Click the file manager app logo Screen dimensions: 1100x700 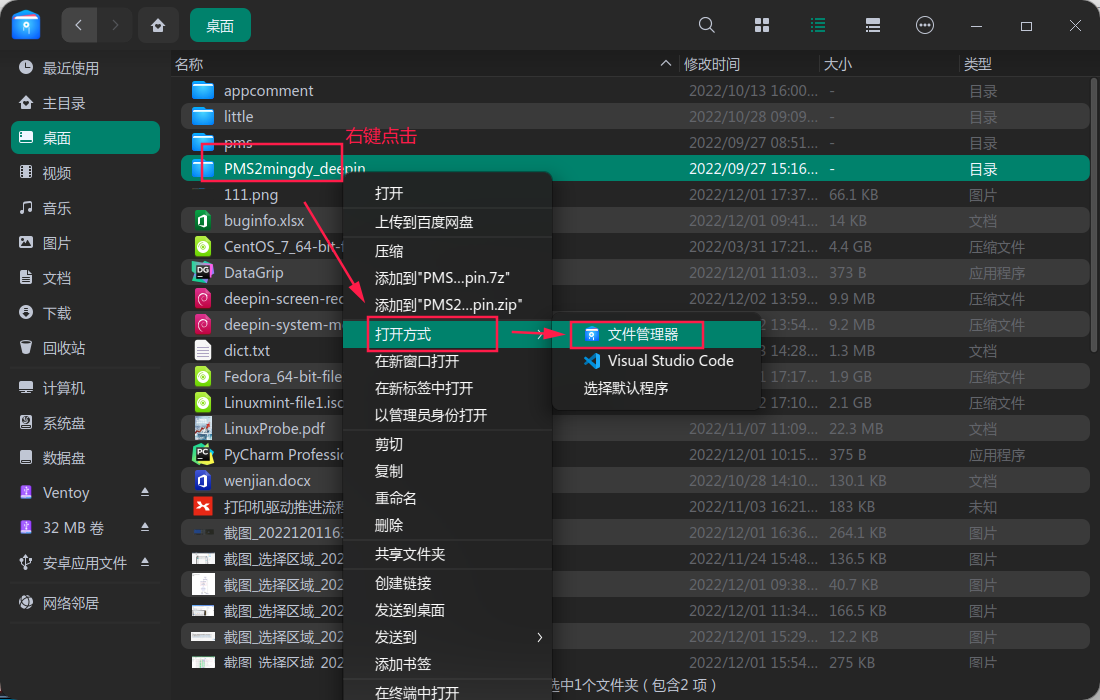click(26, 25)
